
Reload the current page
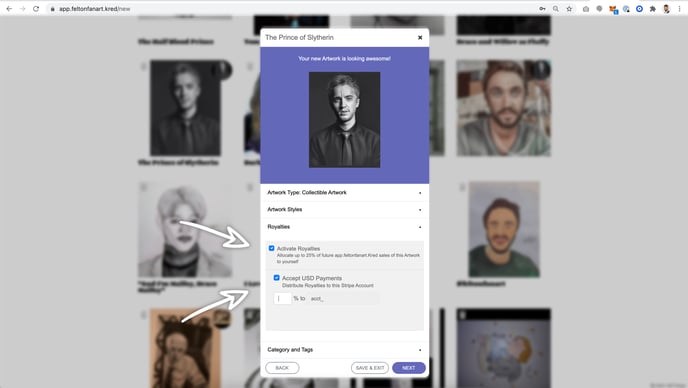(x=36, y=9)
